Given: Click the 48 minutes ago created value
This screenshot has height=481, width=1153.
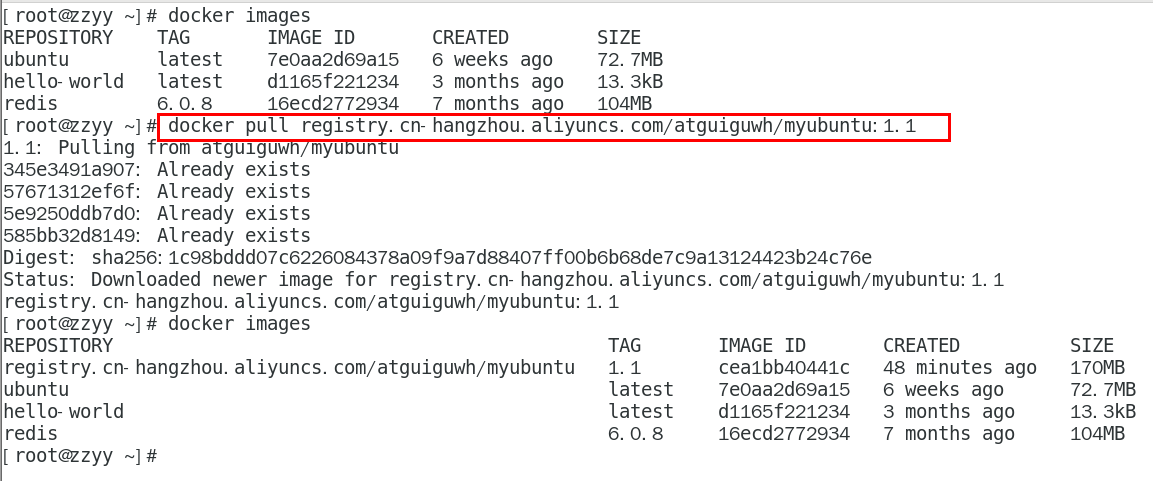Looking at the screenshot, I should point(959,368).
